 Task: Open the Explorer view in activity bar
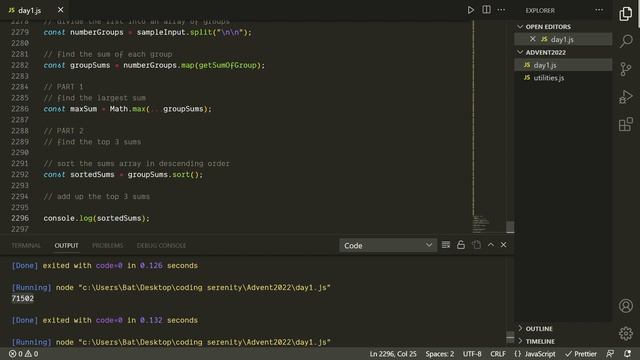click(626, 14)
